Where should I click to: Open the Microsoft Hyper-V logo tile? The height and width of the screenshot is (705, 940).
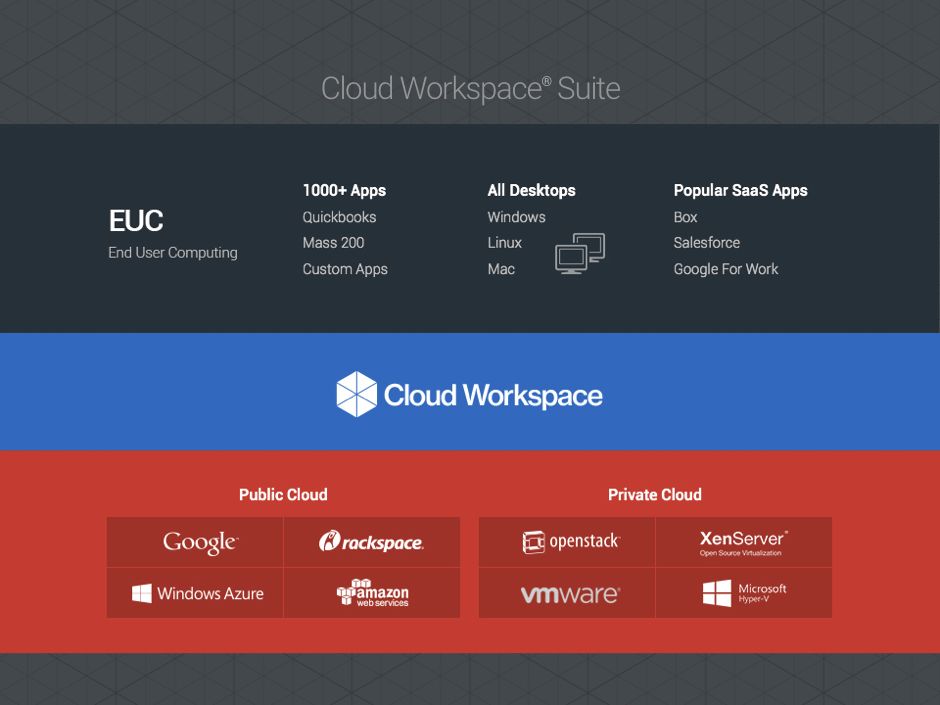744,593
